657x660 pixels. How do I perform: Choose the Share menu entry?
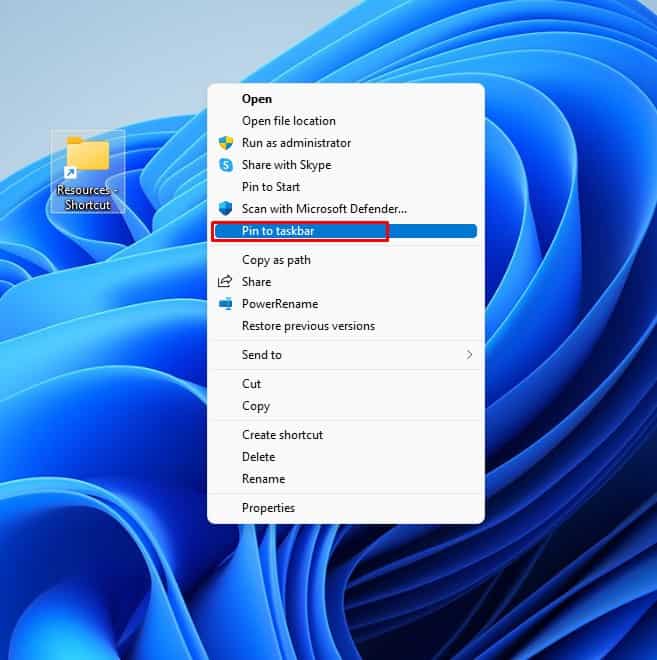click(x=346, y=282)
